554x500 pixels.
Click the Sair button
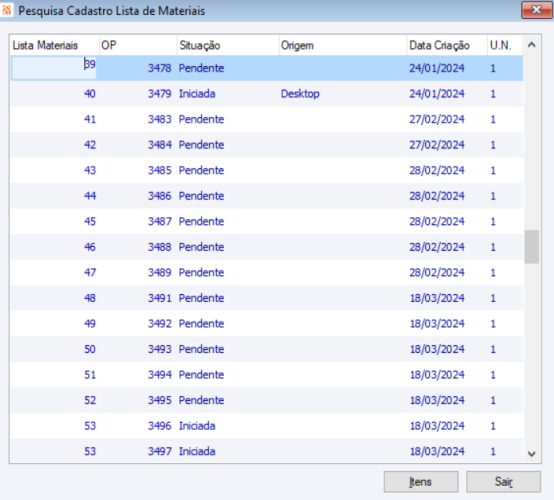coord(503,482)
